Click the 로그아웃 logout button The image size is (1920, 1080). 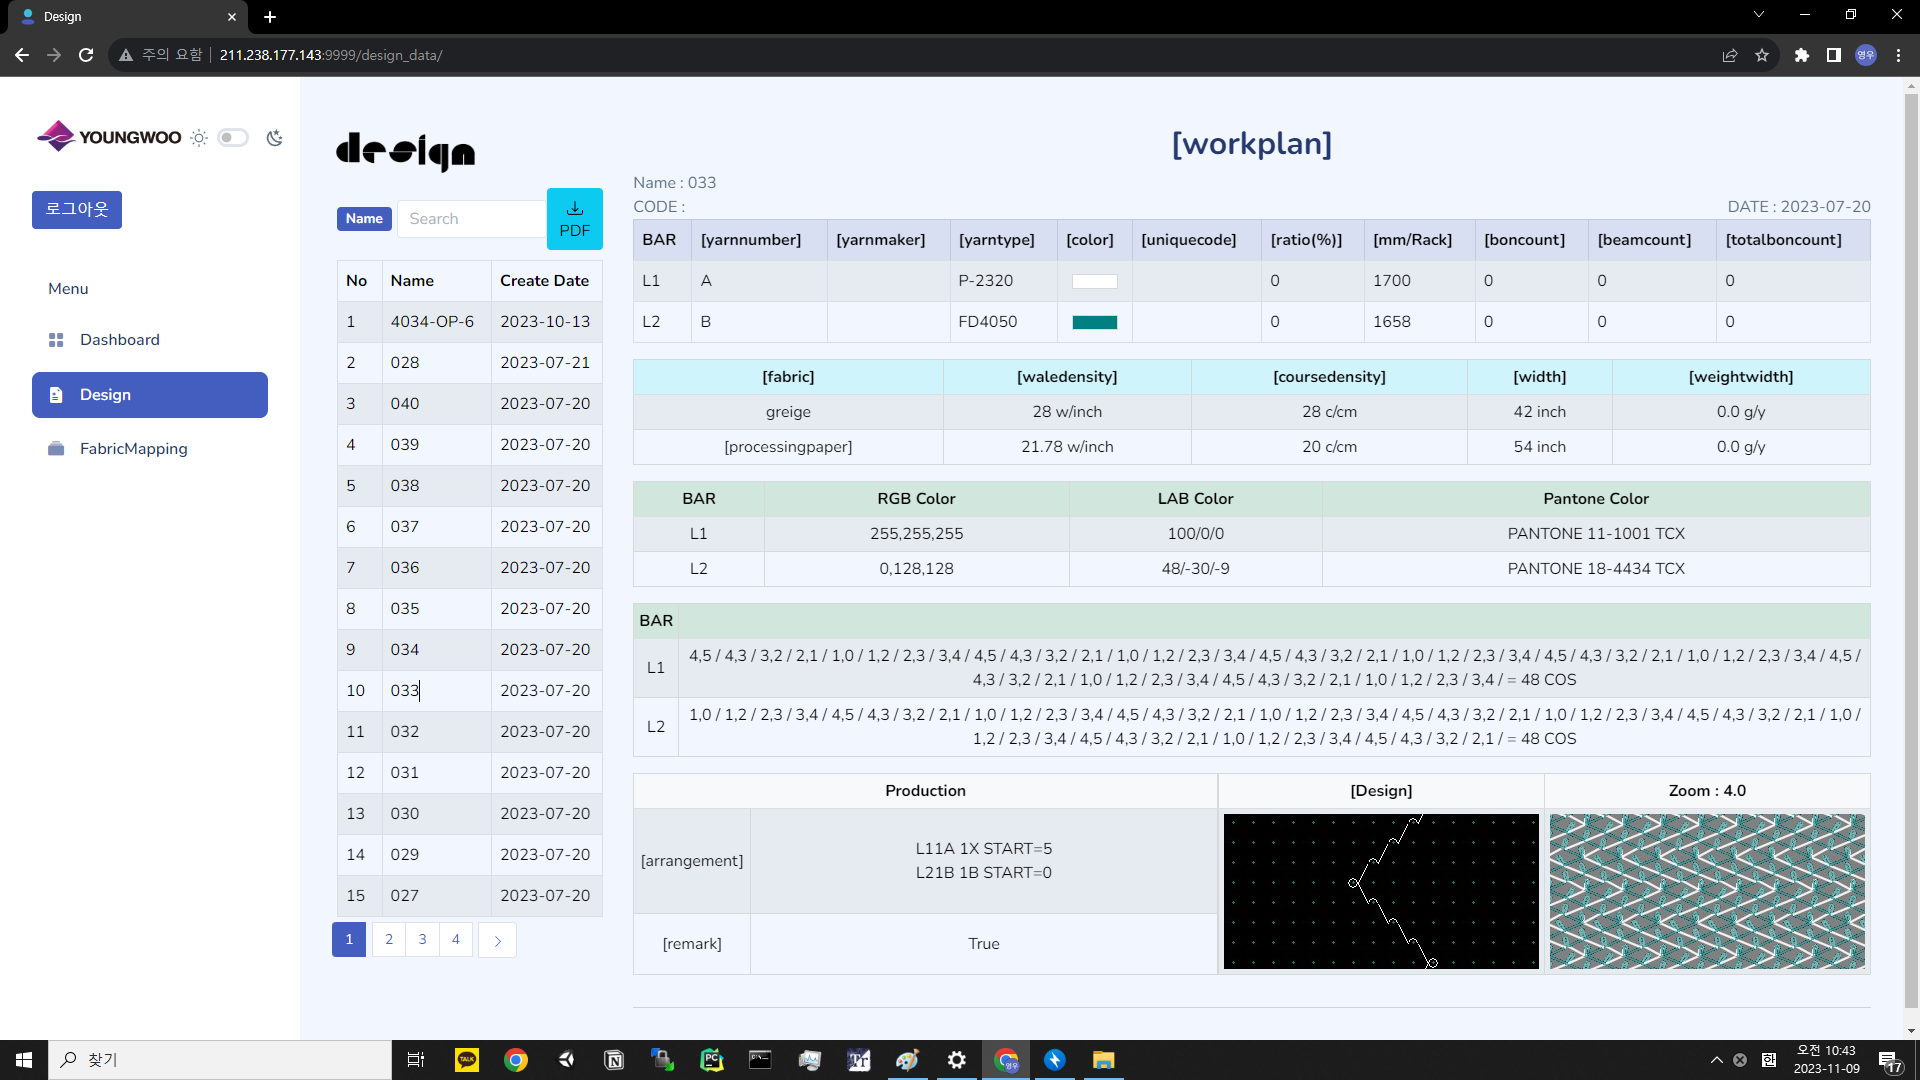point(77,210)
